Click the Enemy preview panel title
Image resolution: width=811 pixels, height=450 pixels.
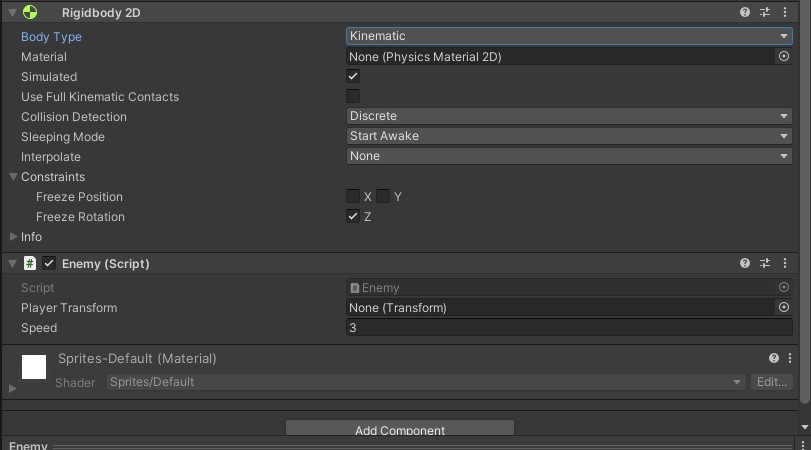(x=28, y=445)
